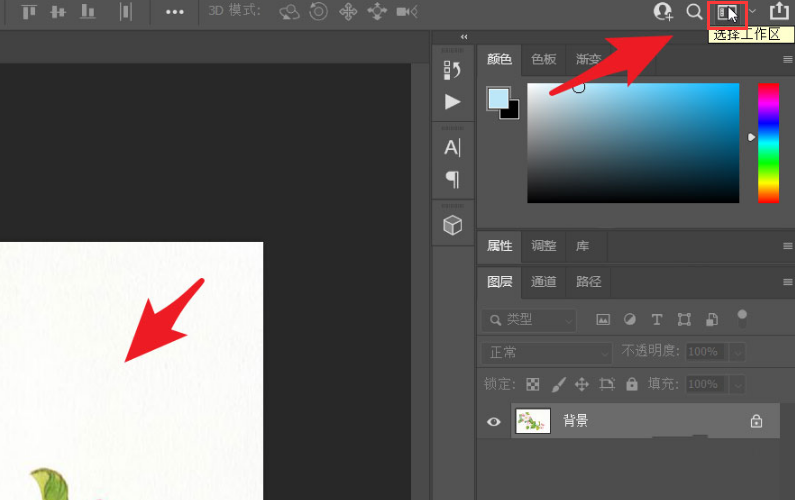
Task: Toggle type layer filter T icon
Action: 657,319
